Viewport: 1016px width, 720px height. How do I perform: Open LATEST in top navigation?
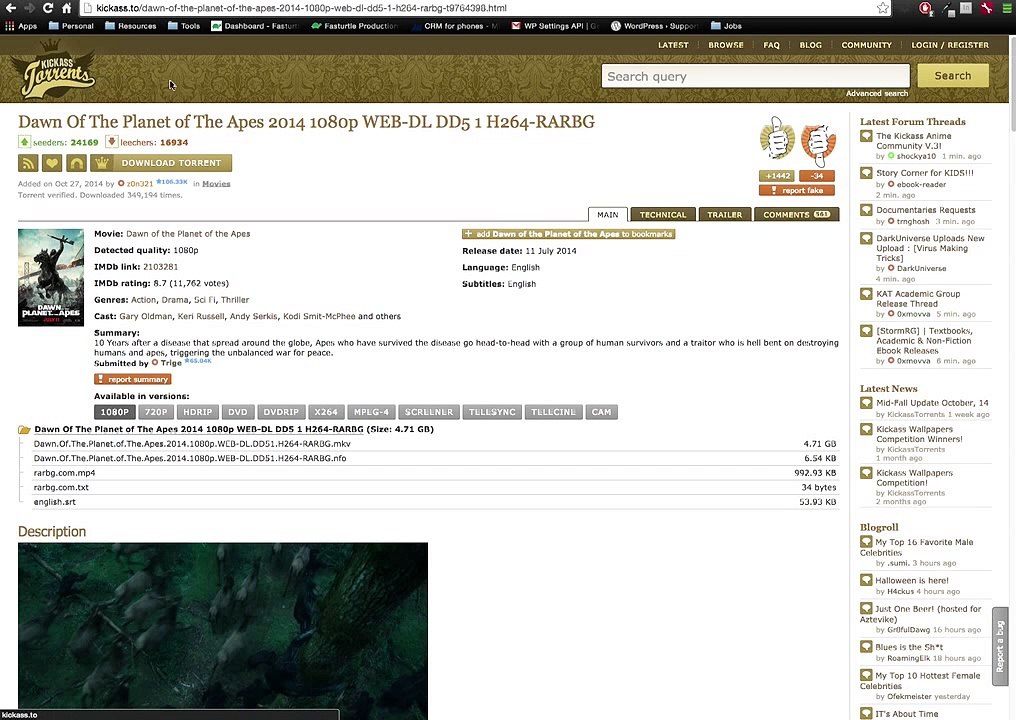[673, 45]
